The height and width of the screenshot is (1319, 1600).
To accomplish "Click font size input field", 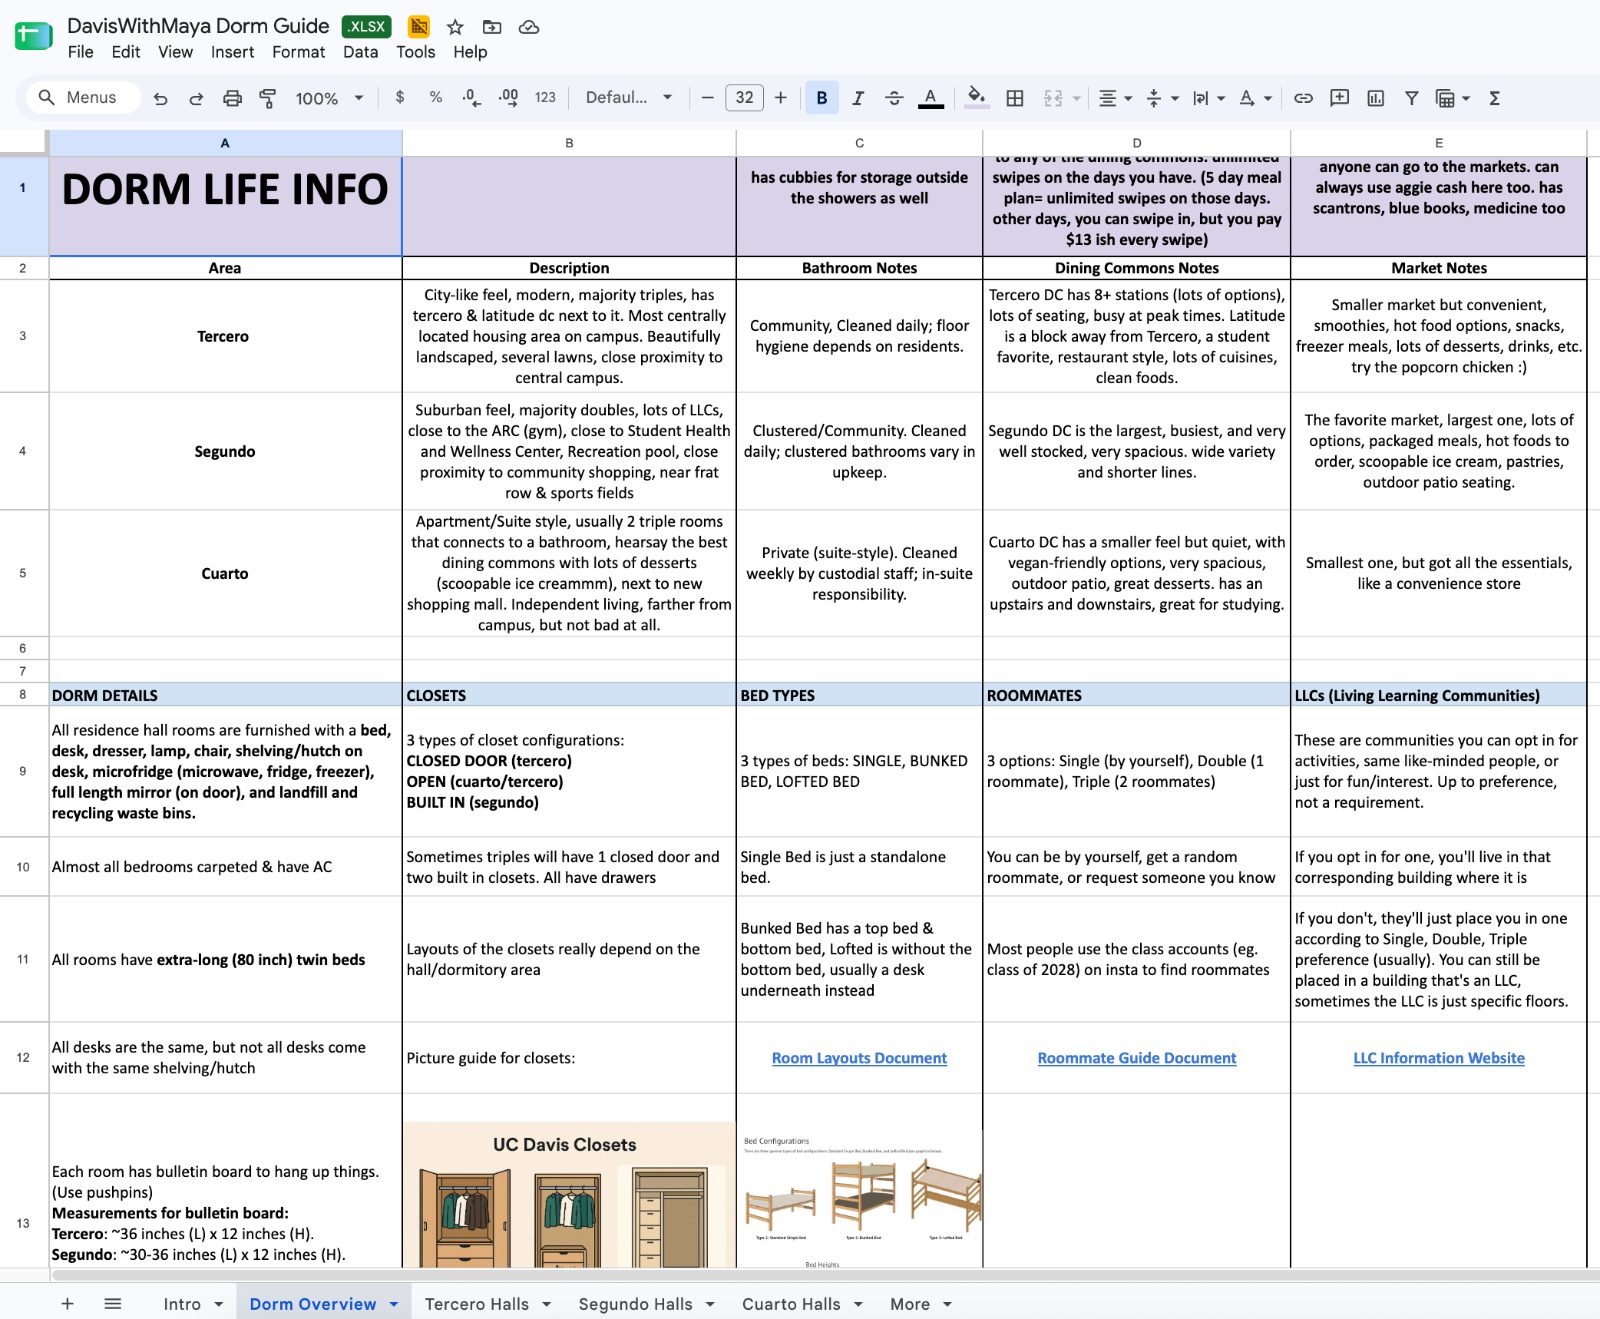I will [745, 97].
